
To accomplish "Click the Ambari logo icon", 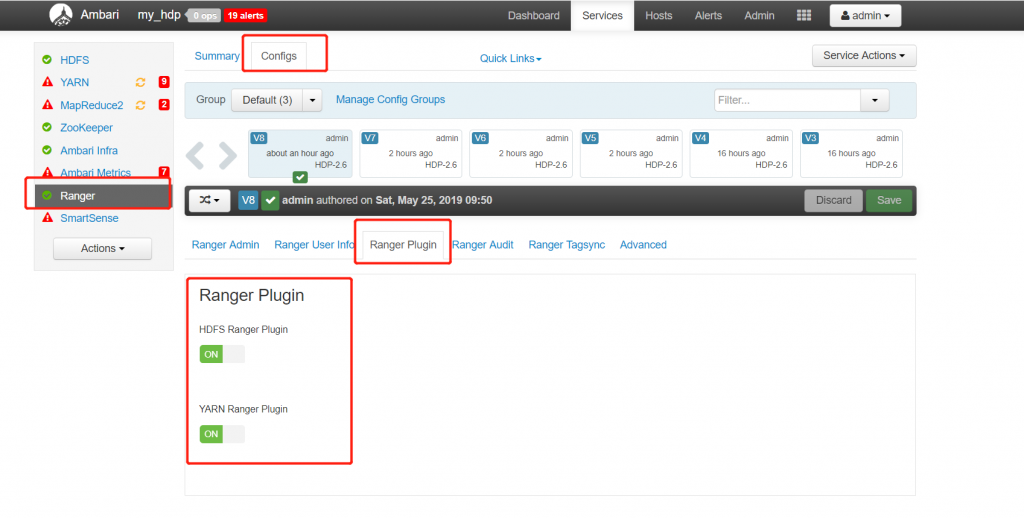I will pos(61,15).
